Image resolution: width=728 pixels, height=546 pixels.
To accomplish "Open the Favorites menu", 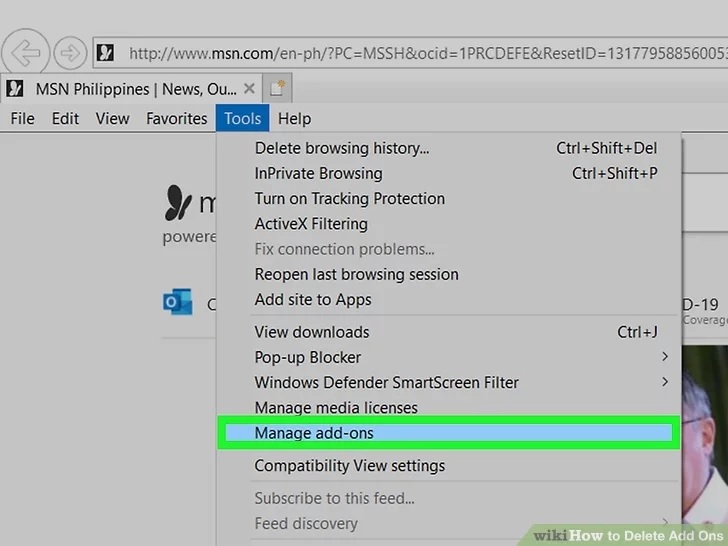I will (x=176, y=119).
